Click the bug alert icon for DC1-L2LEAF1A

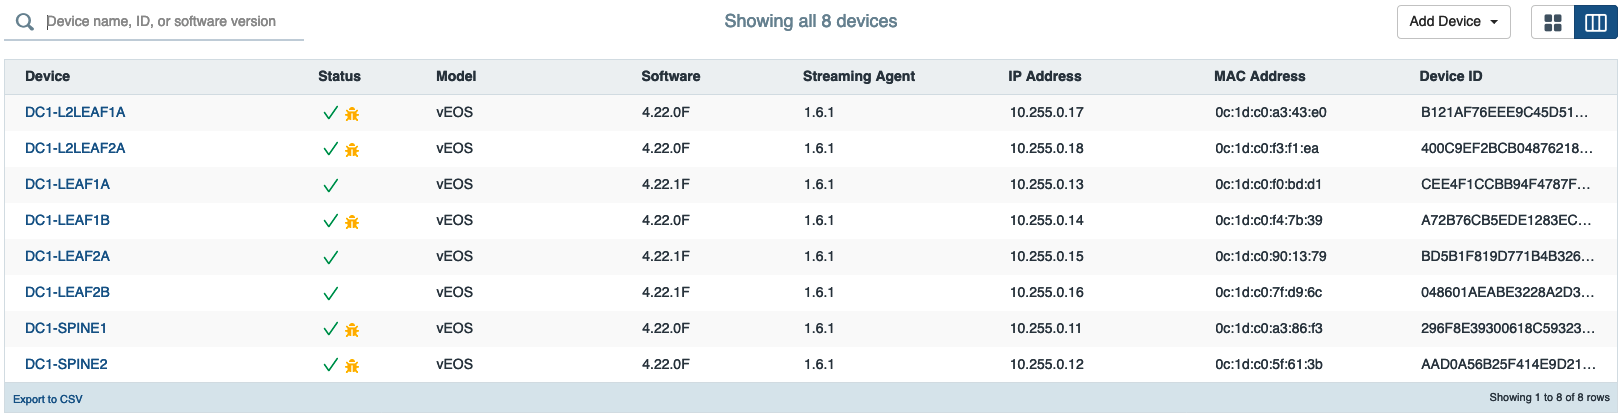click(352, 114)
